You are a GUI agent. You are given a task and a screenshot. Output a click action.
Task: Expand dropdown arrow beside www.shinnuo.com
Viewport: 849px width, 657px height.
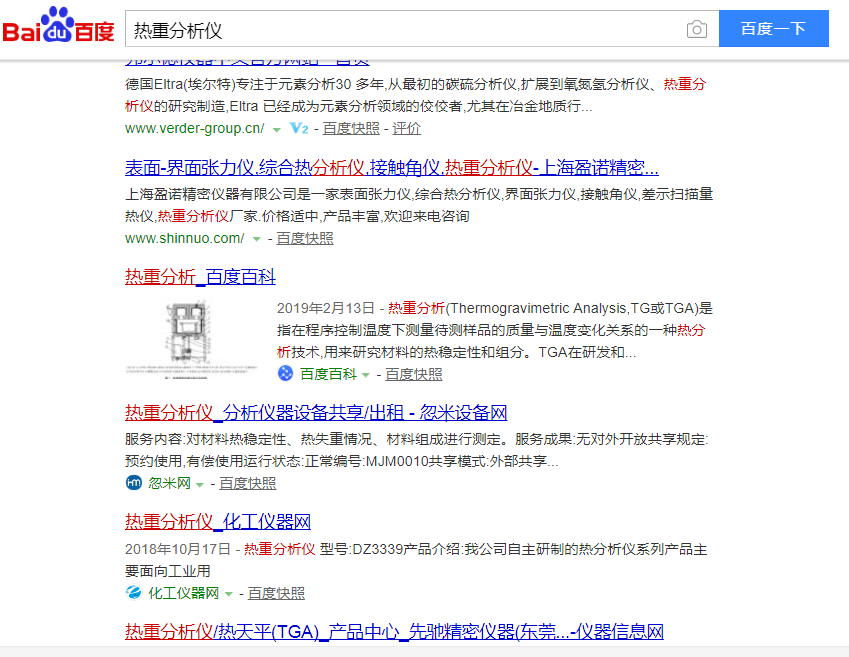257,239
